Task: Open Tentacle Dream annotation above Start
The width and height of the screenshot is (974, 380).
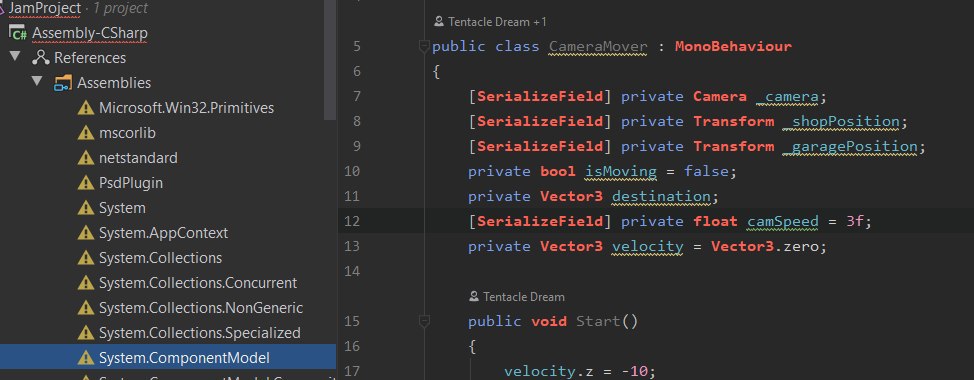Action: (524, 297)
